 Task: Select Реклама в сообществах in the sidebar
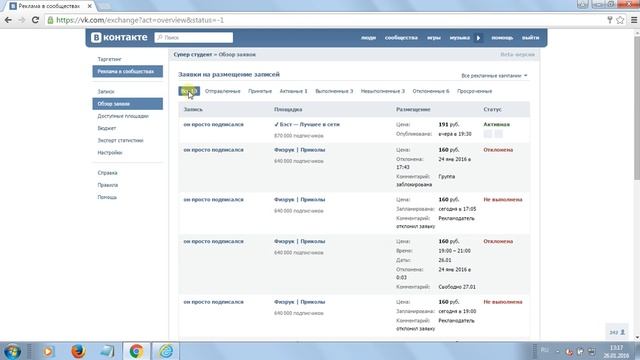[127, 71]
